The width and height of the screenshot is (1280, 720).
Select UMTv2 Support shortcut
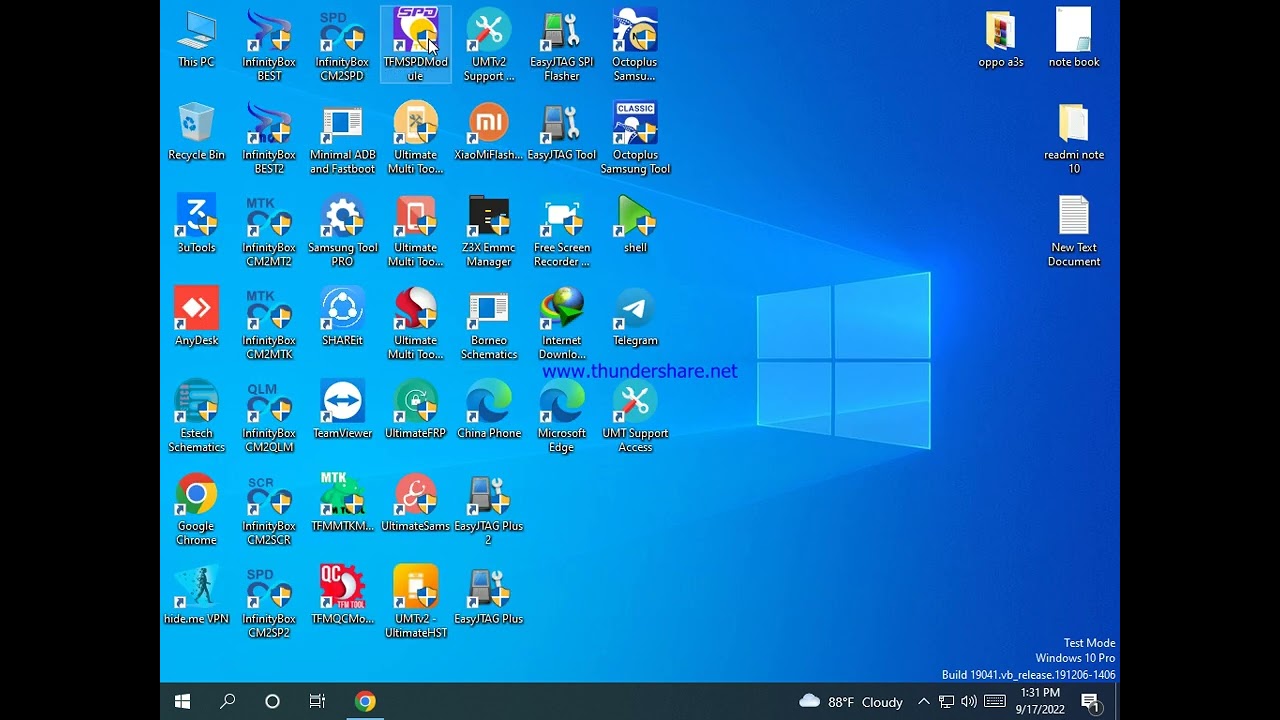coord(489,46)
